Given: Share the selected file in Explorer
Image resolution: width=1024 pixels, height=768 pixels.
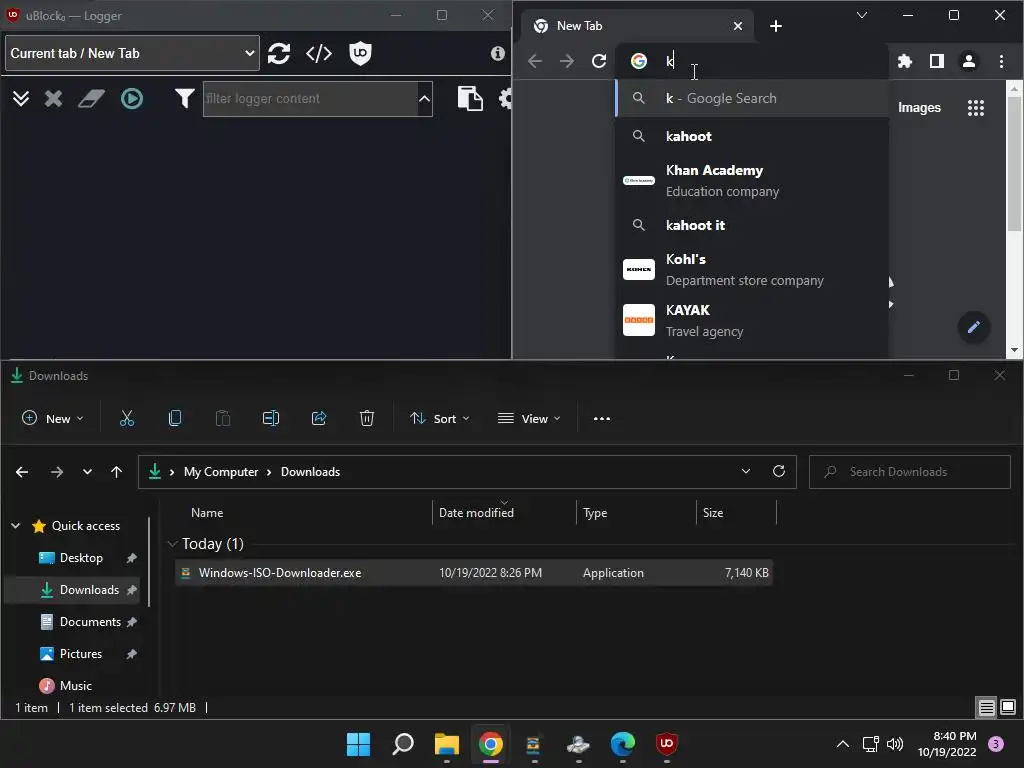Looking at the screenshot, I should coord(319,419).
